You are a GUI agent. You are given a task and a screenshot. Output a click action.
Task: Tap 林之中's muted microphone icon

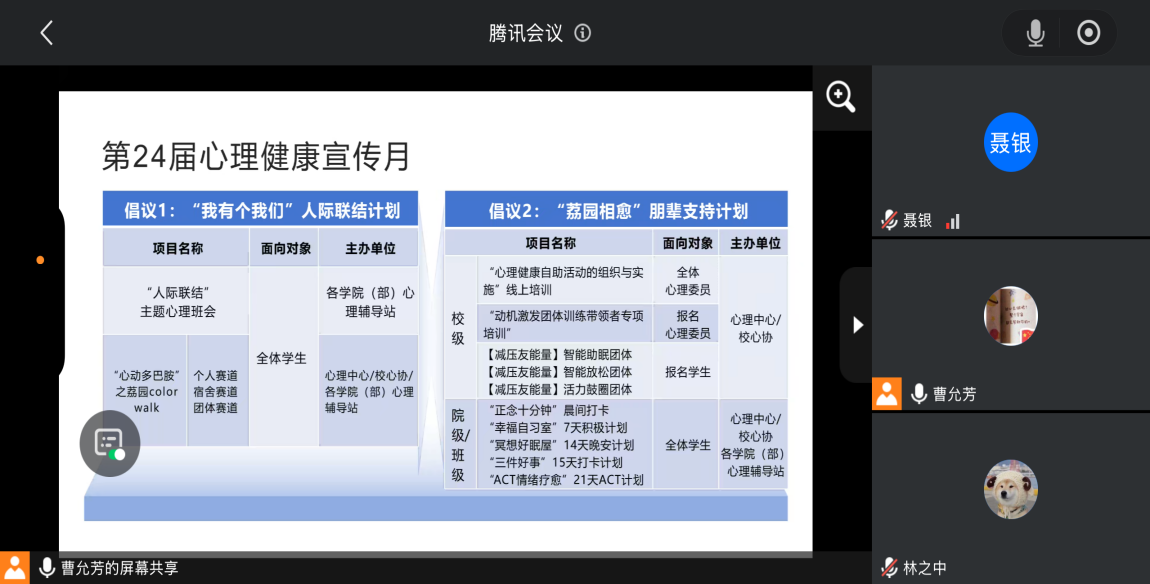tap(888, 568)
